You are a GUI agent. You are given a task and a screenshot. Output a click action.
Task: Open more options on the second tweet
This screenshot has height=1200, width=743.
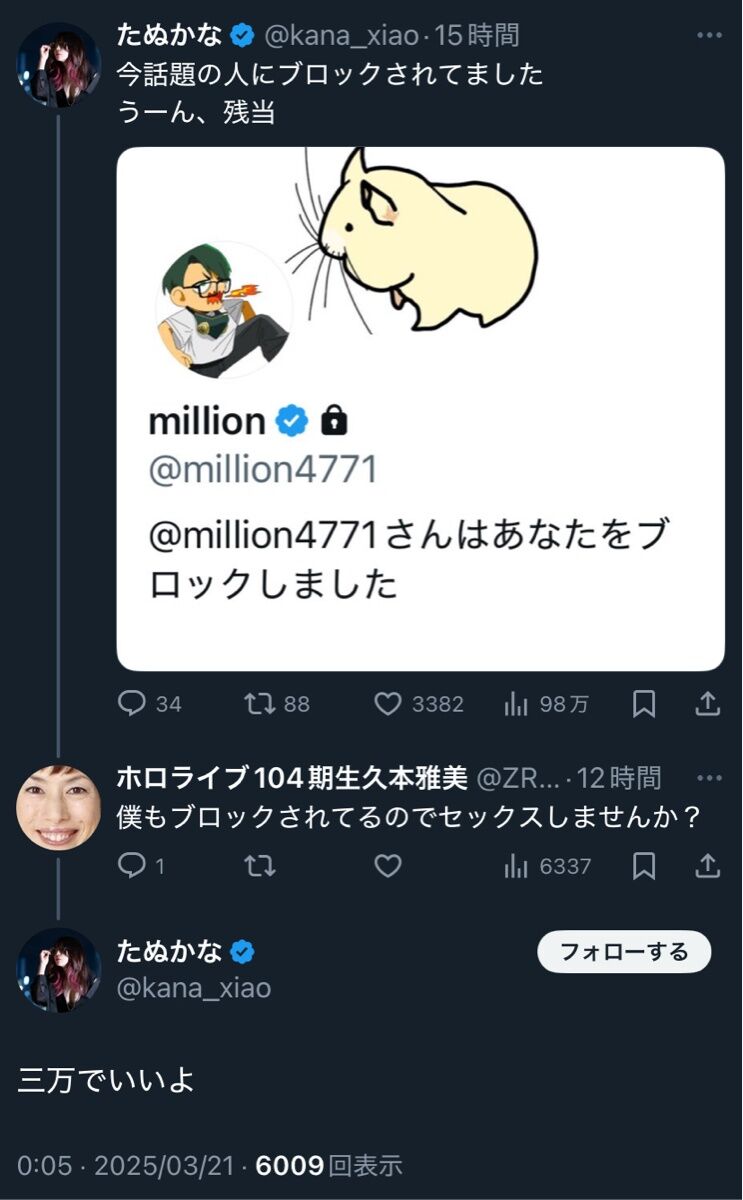point(709,777)
